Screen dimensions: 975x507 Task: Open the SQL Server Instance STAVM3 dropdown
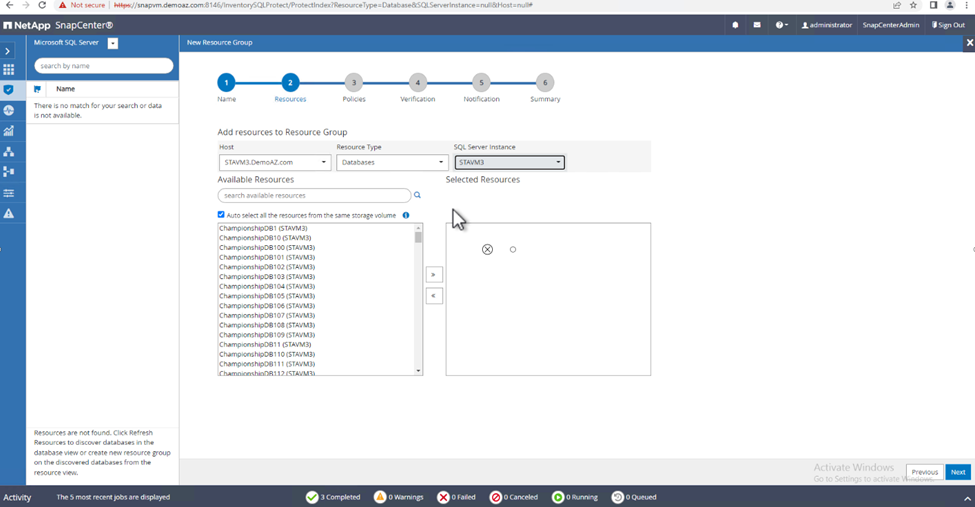coord(509,162)
